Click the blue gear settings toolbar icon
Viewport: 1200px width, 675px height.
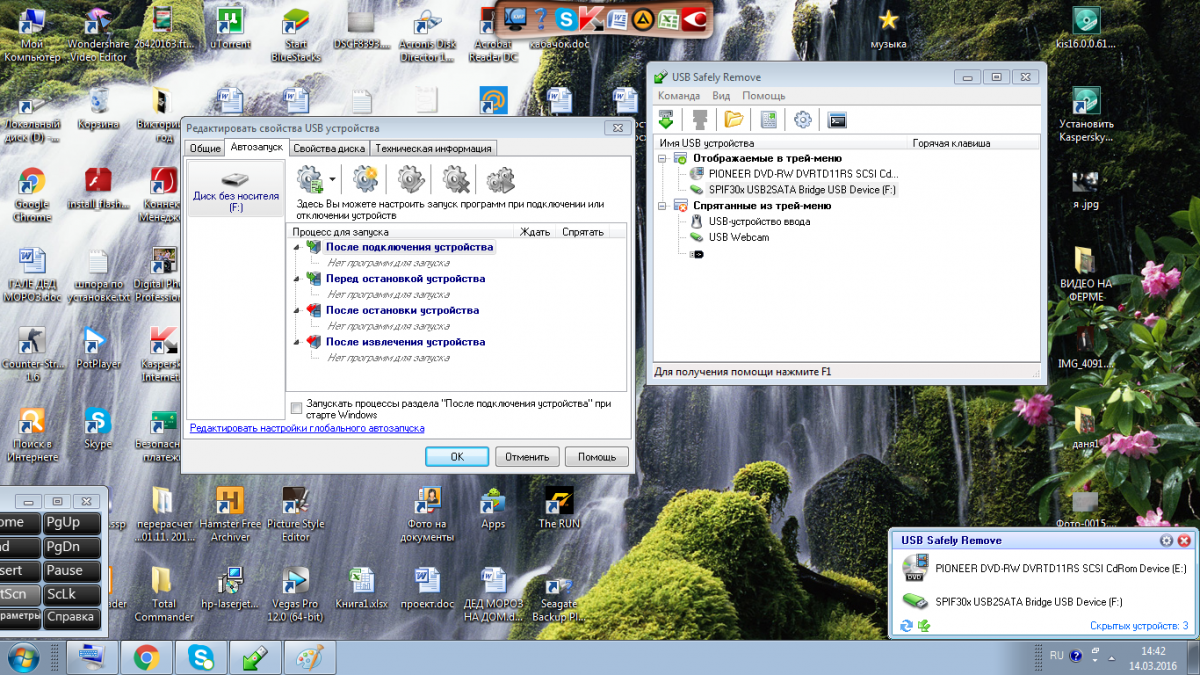click(x=802, y=120)
